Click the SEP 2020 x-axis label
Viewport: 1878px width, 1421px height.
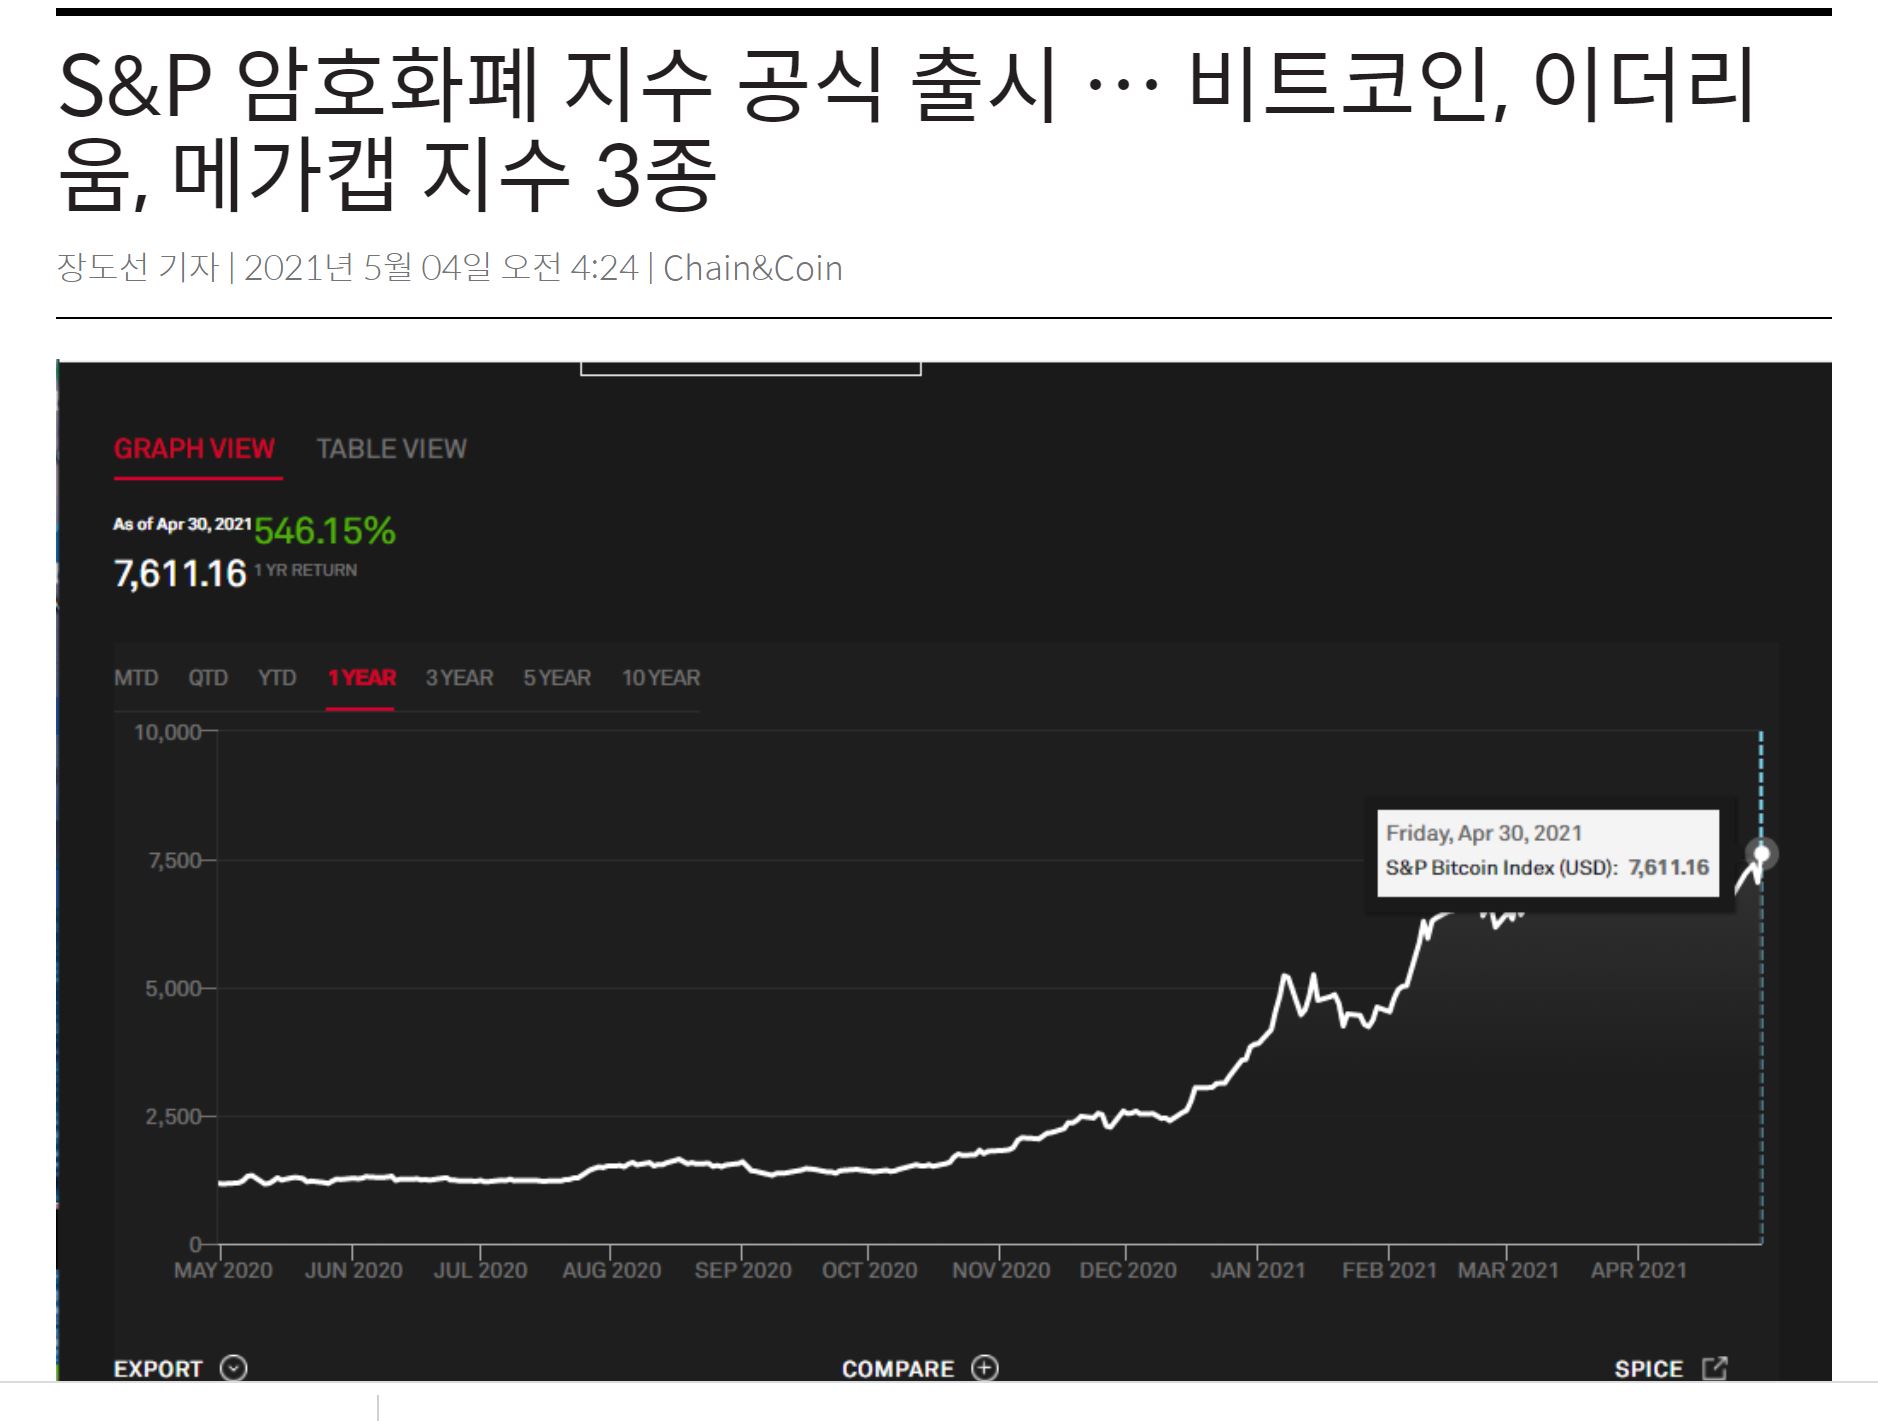tap(743, 1270)
